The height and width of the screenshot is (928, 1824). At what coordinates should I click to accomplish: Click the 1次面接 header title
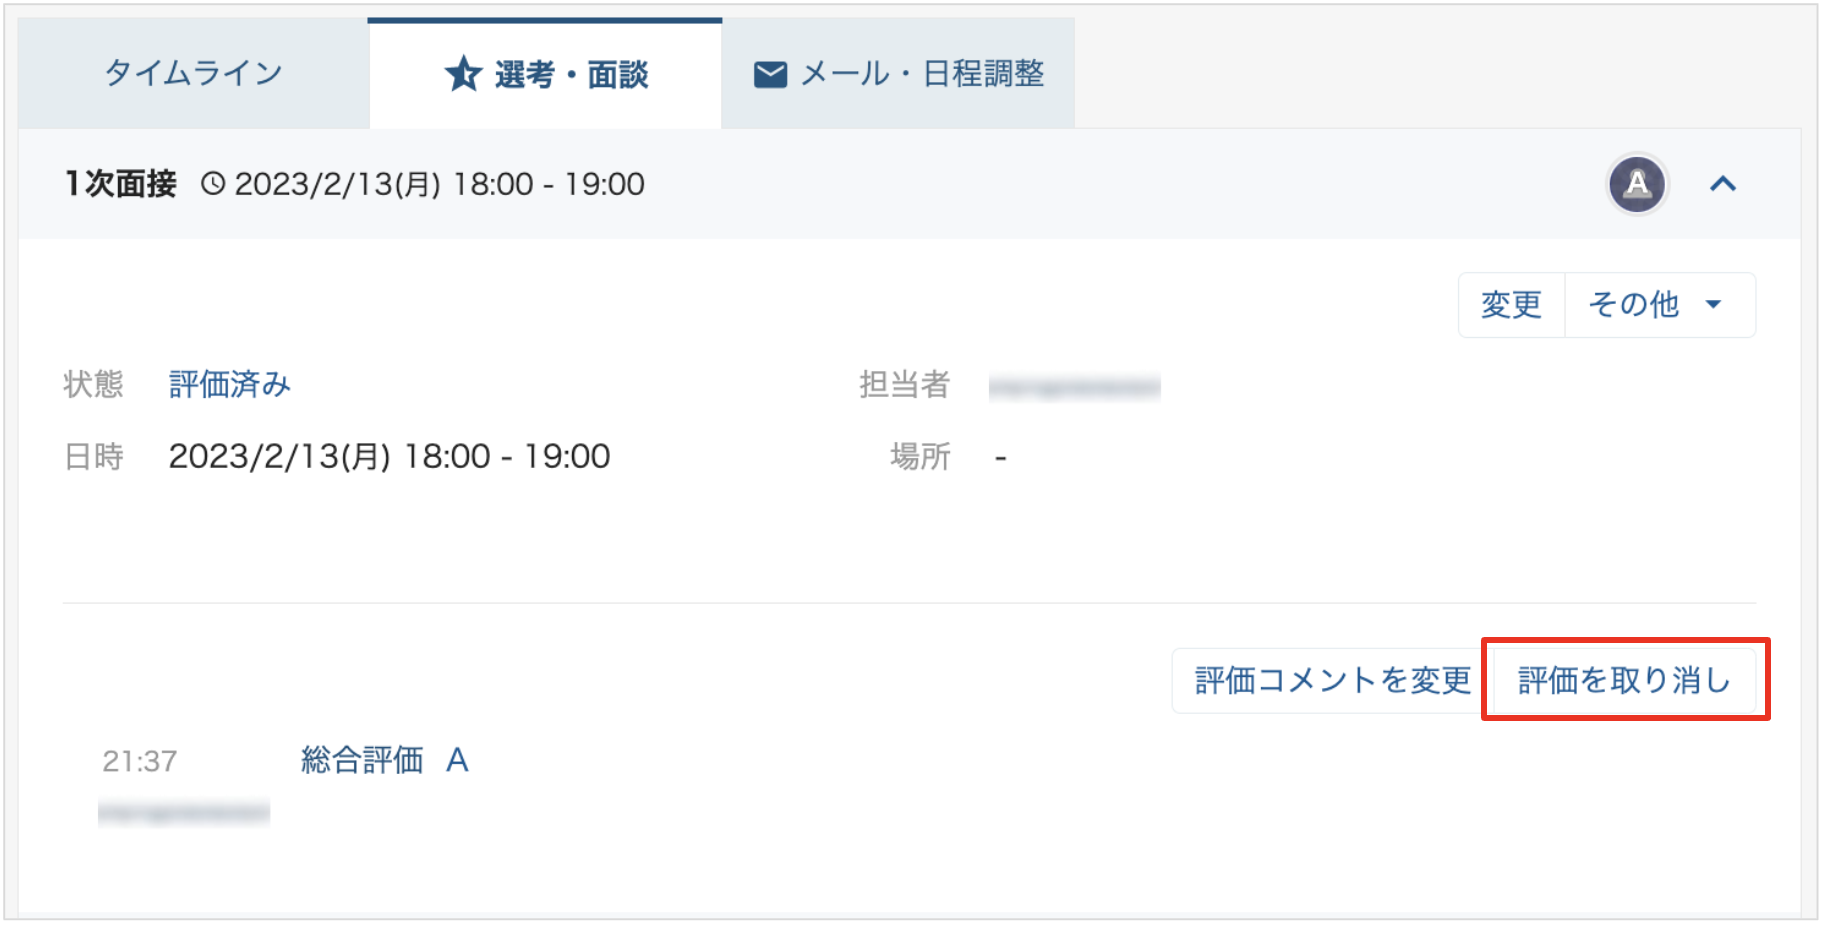(x=121, y=184)
